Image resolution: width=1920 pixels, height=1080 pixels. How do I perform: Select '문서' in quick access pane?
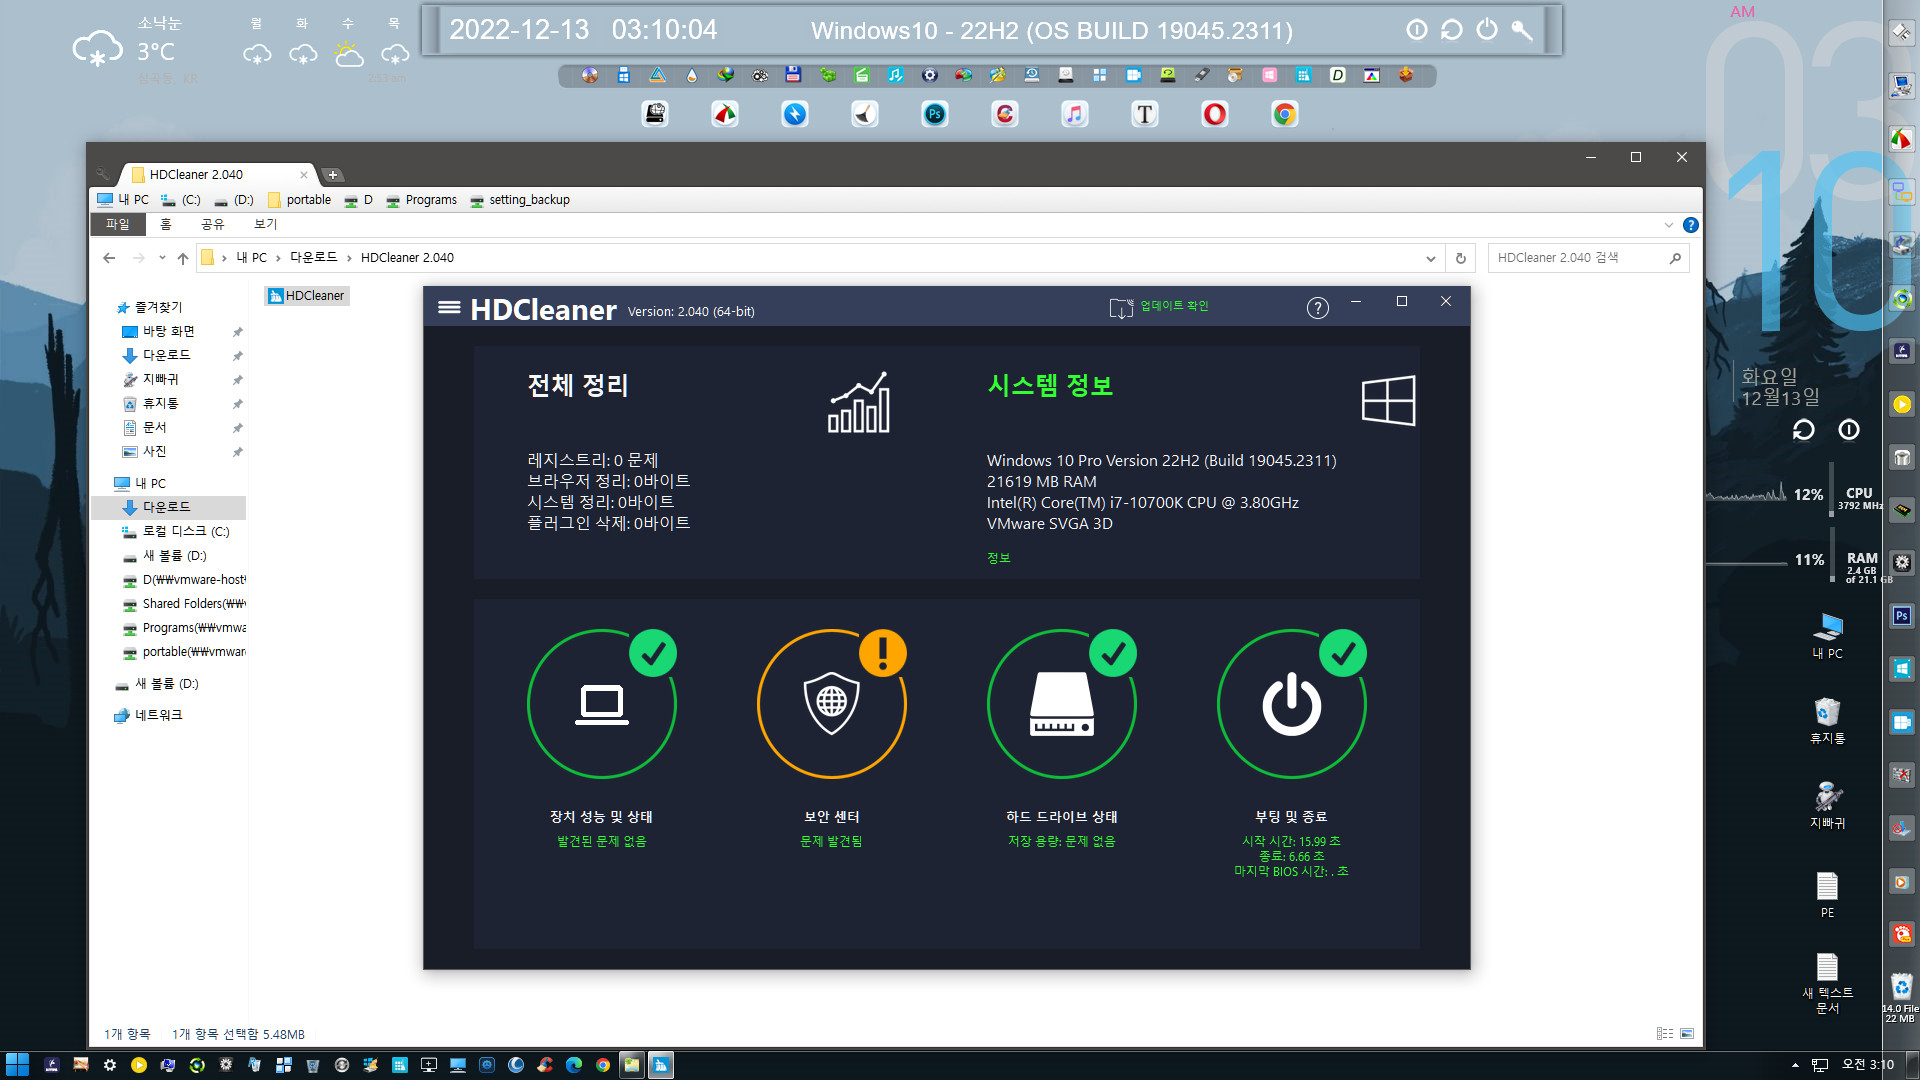pyautogui.click(x=154, y=427)
